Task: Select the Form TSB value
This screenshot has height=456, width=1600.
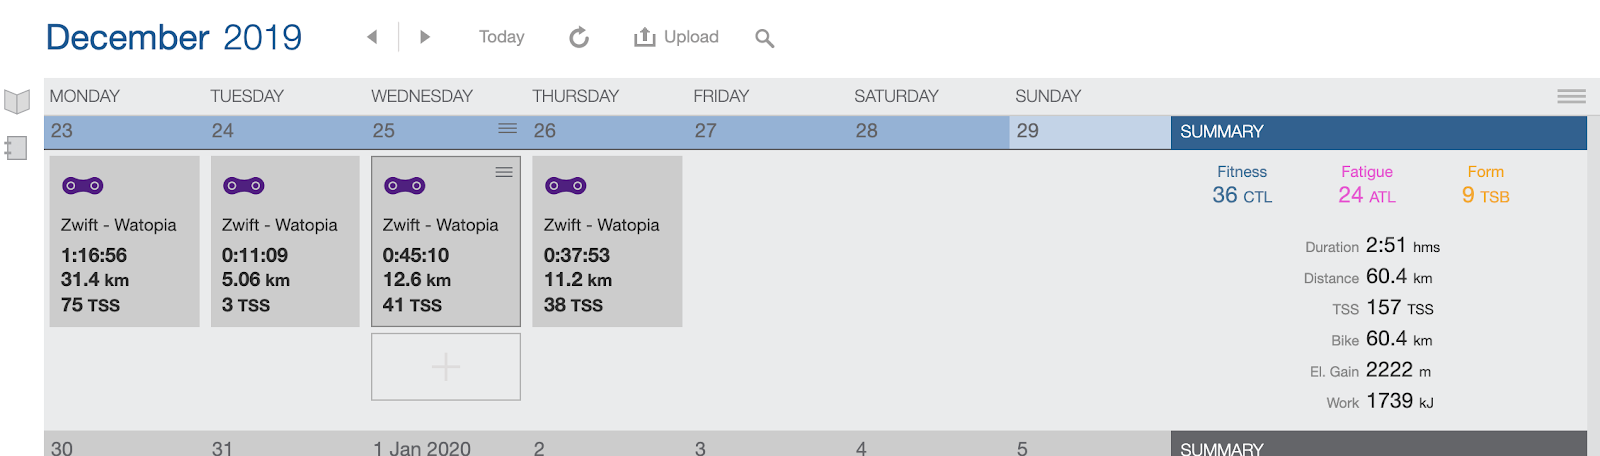Action: [x=1485, y=196]
